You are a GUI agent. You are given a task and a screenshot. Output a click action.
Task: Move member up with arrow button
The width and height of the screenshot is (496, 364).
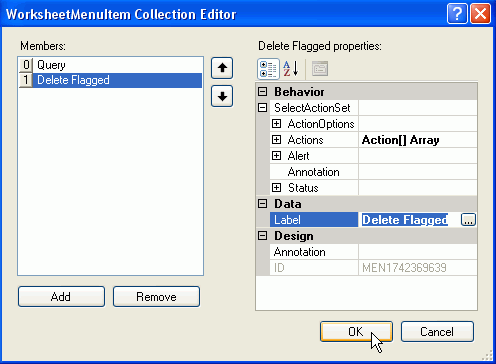[222, 68]
